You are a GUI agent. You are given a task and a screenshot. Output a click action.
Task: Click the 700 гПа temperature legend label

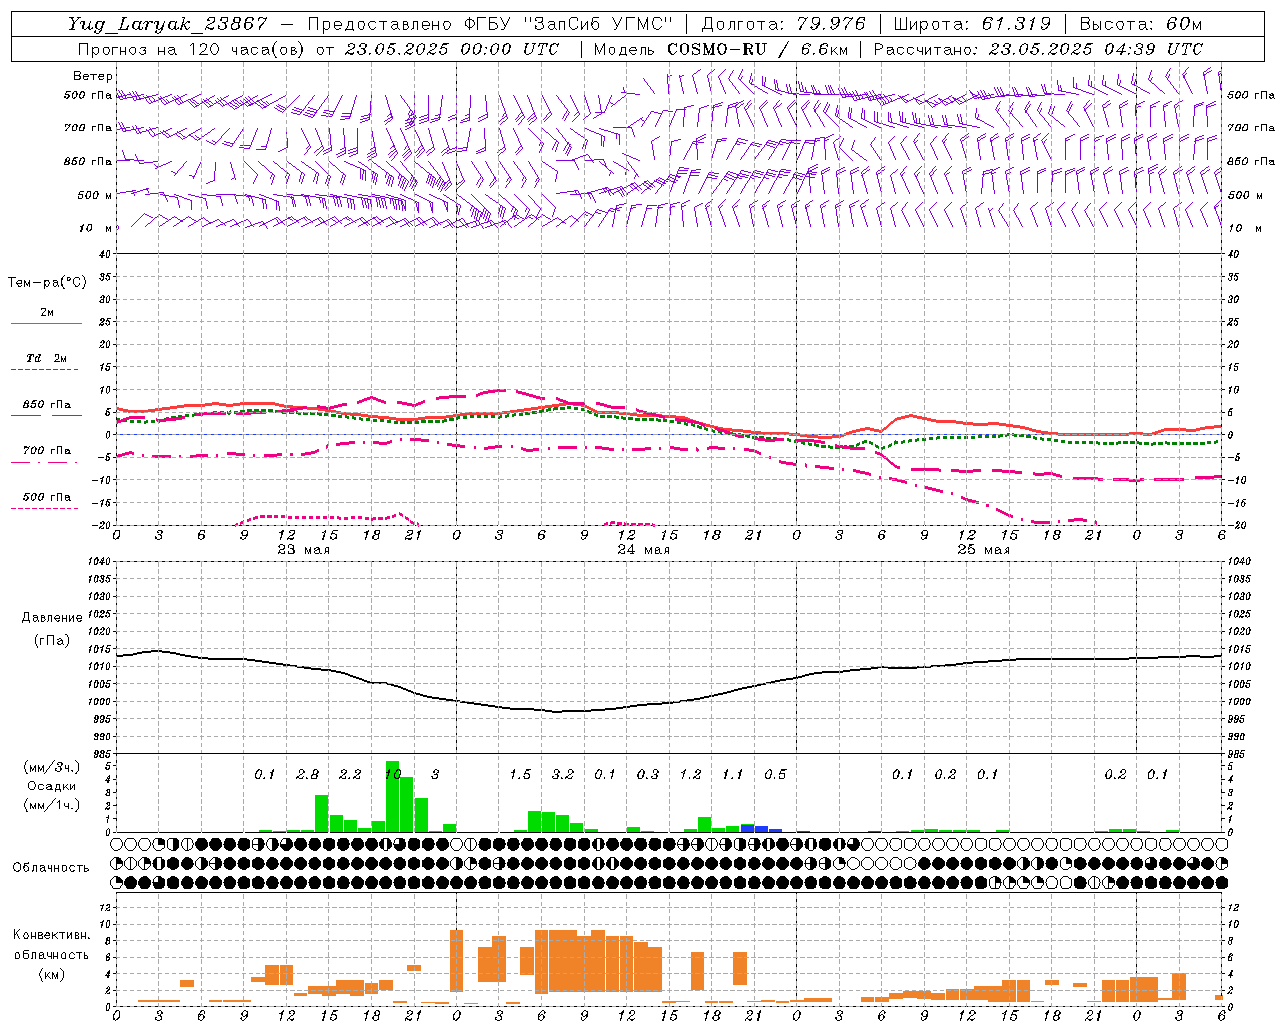(x=47, y=451)
